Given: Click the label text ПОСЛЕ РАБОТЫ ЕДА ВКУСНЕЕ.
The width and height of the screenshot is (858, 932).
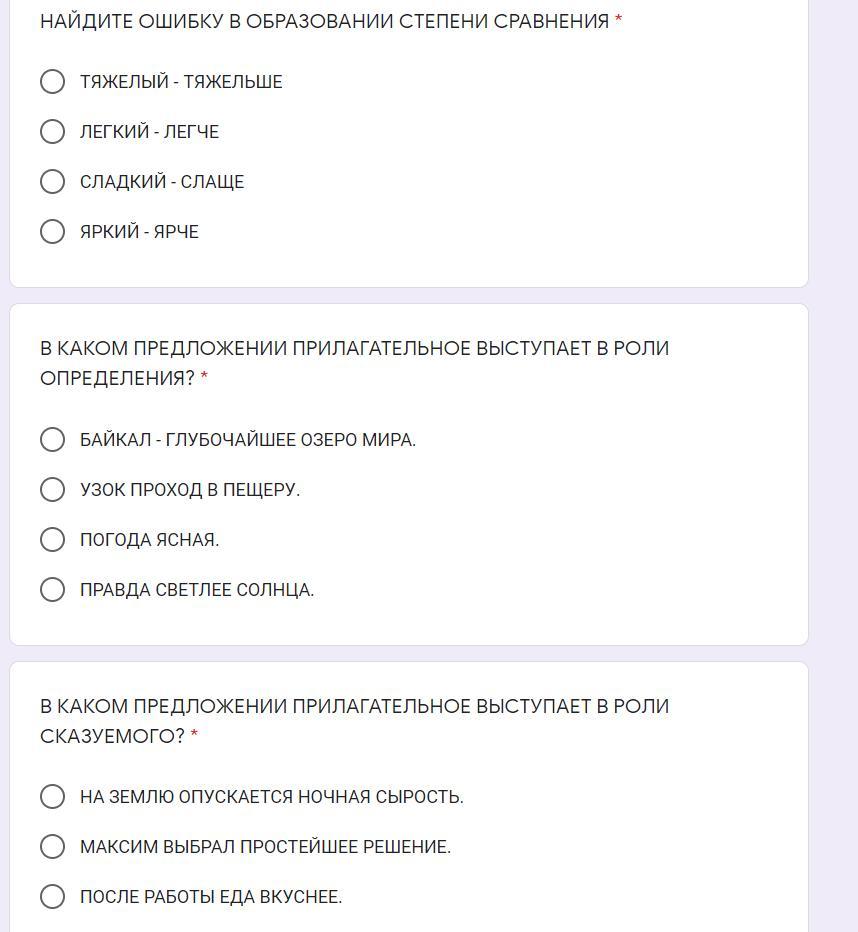Looking at the screenshot, I should (x=211, y=897).
